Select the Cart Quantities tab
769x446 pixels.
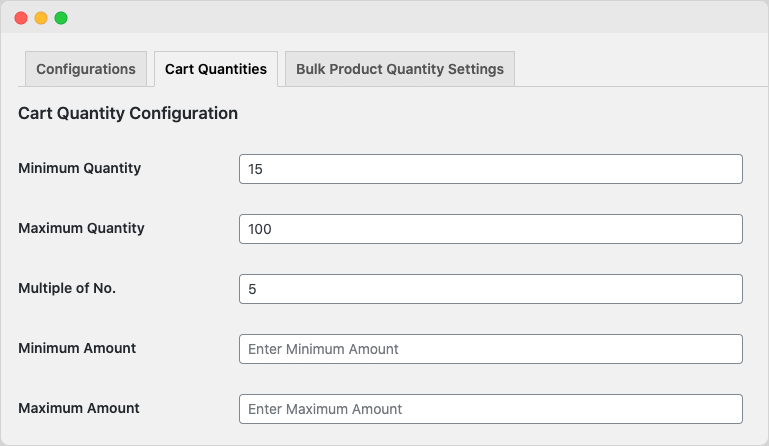click(216, 69)
